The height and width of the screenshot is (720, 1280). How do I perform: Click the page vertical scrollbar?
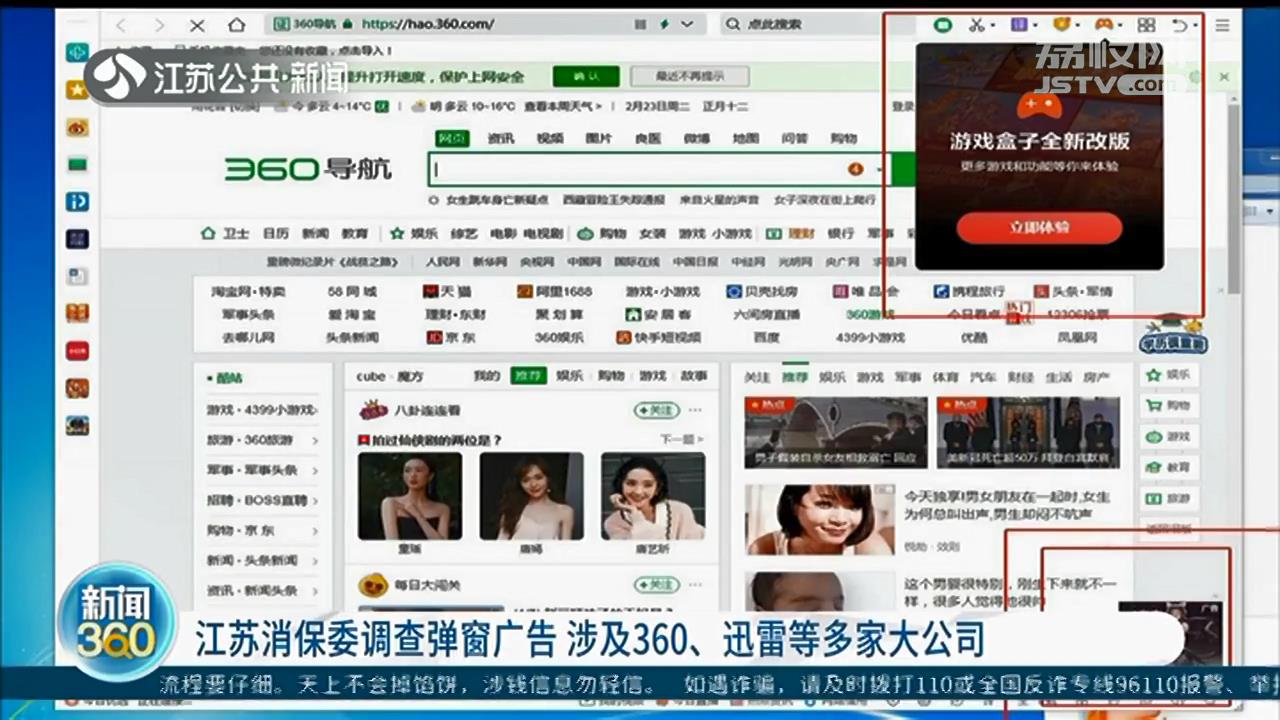1234,200
